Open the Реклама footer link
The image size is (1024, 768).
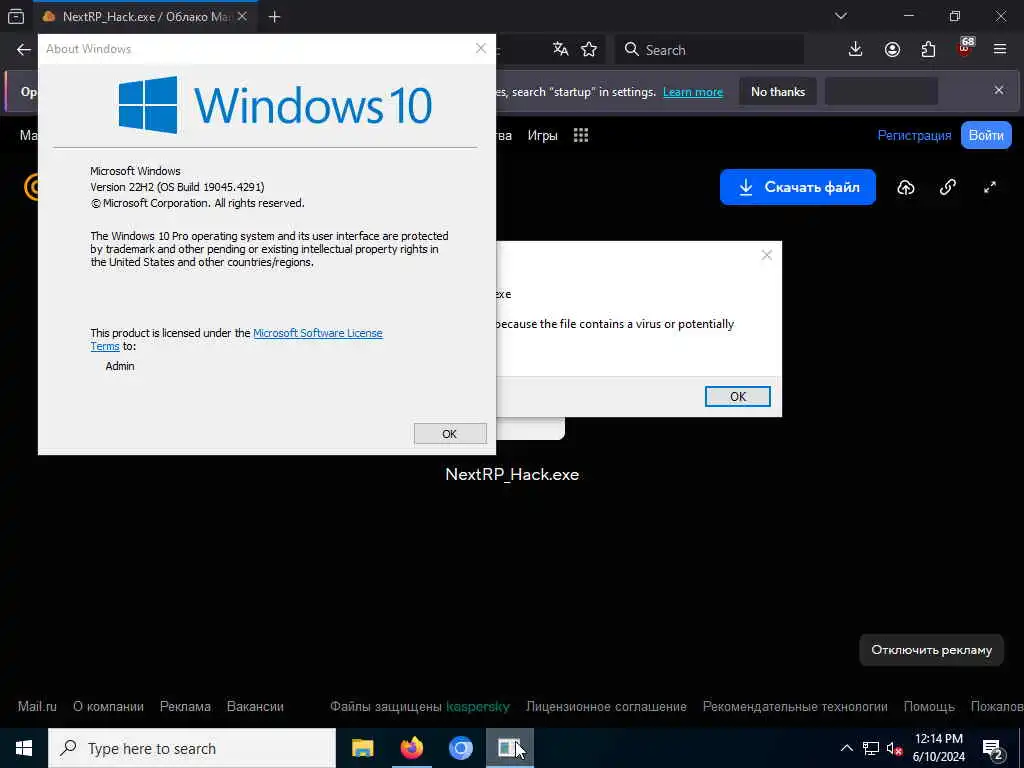(x=185, y=707)
